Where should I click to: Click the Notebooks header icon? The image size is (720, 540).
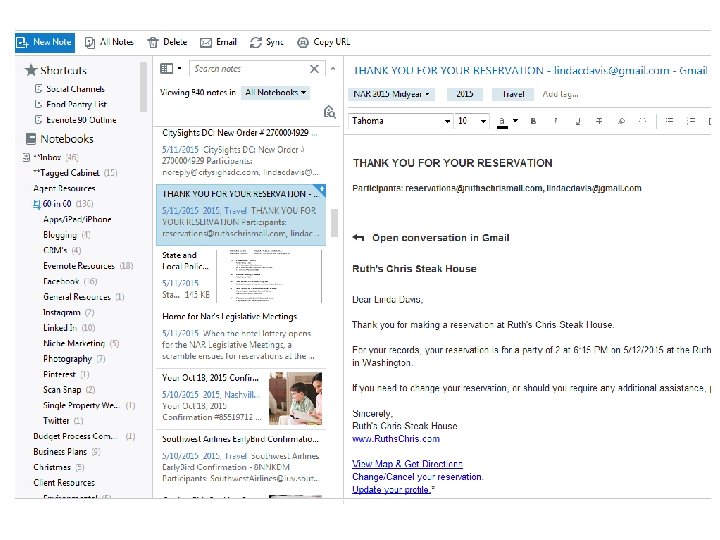tap(31, 139)
